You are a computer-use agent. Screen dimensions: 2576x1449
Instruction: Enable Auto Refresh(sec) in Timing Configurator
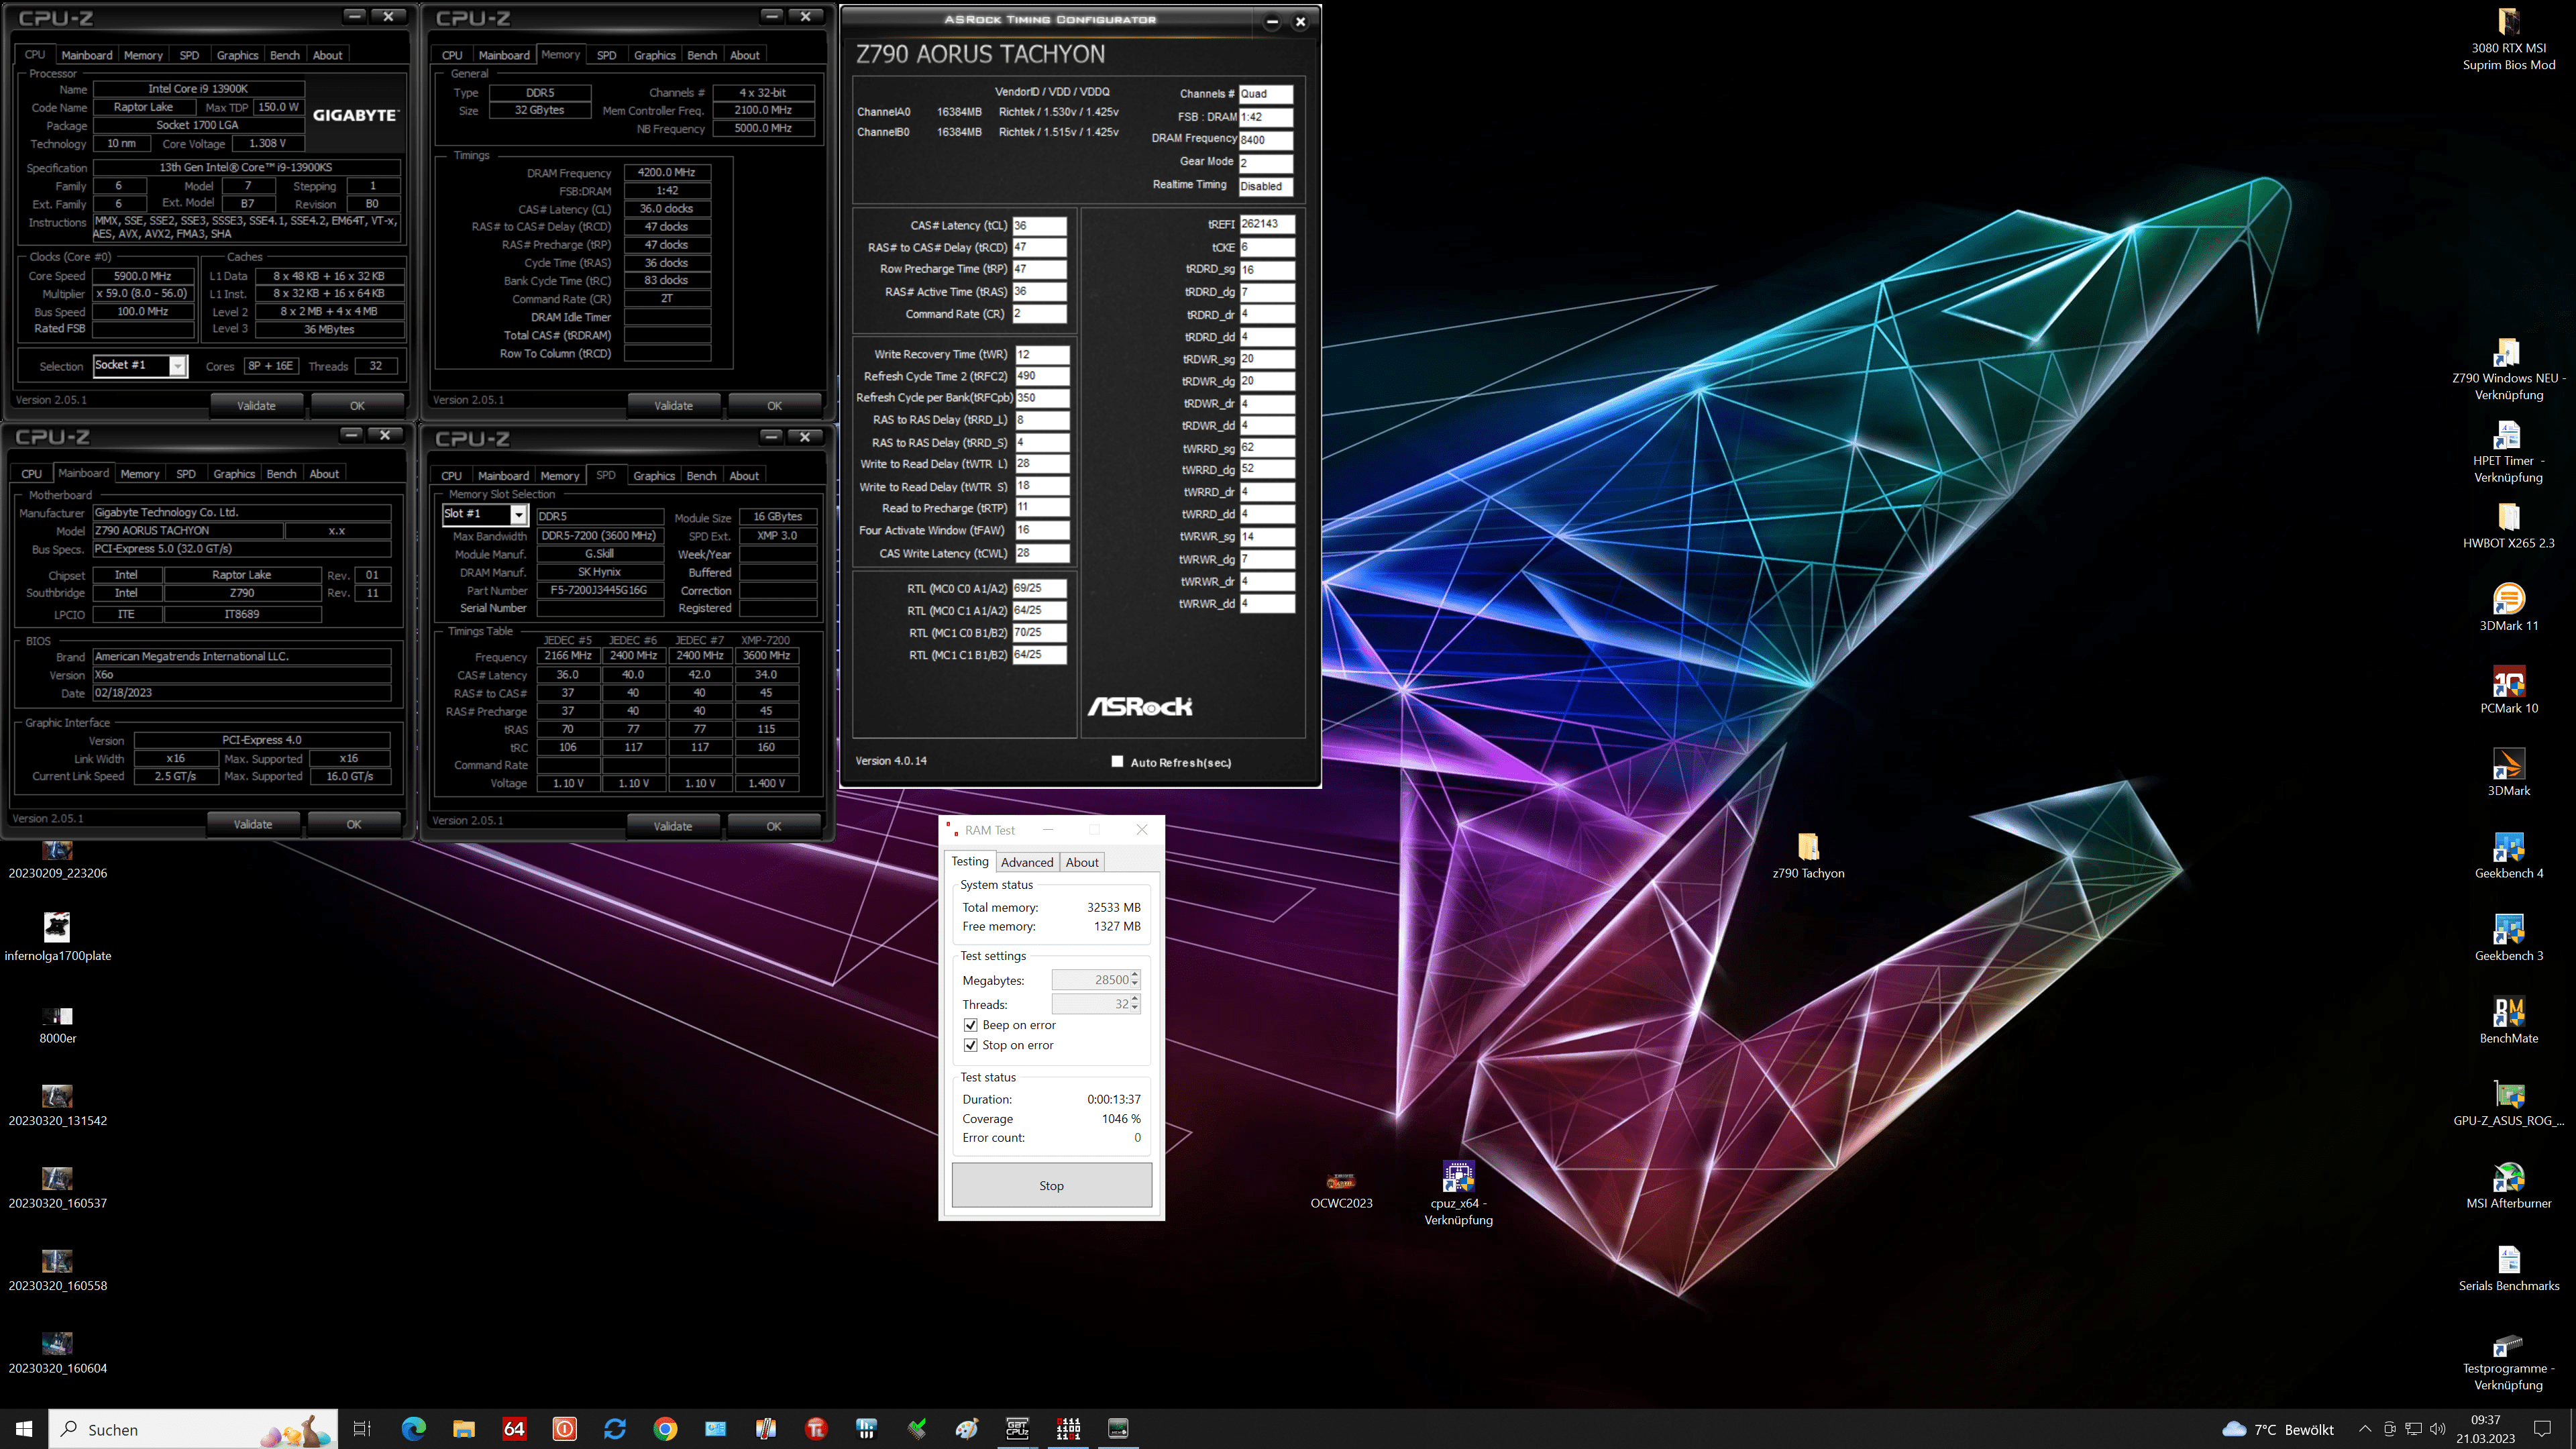coord(1117,761)
